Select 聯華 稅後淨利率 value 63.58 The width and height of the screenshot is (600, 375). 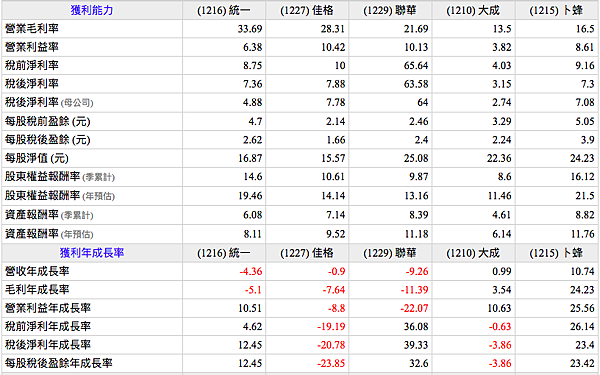coord(416,84)
